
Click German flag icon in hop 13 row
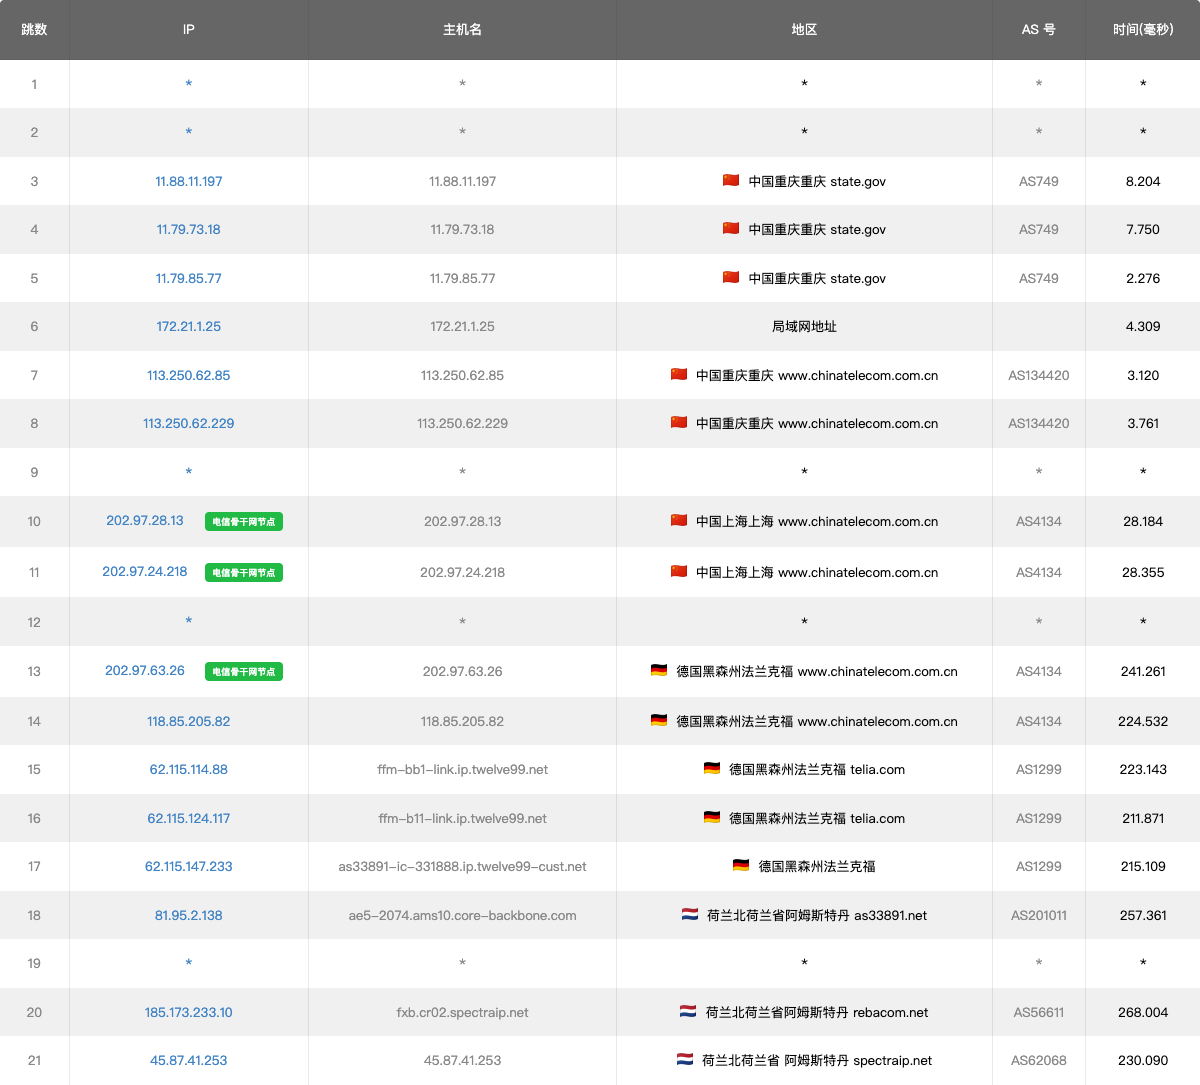659,671
